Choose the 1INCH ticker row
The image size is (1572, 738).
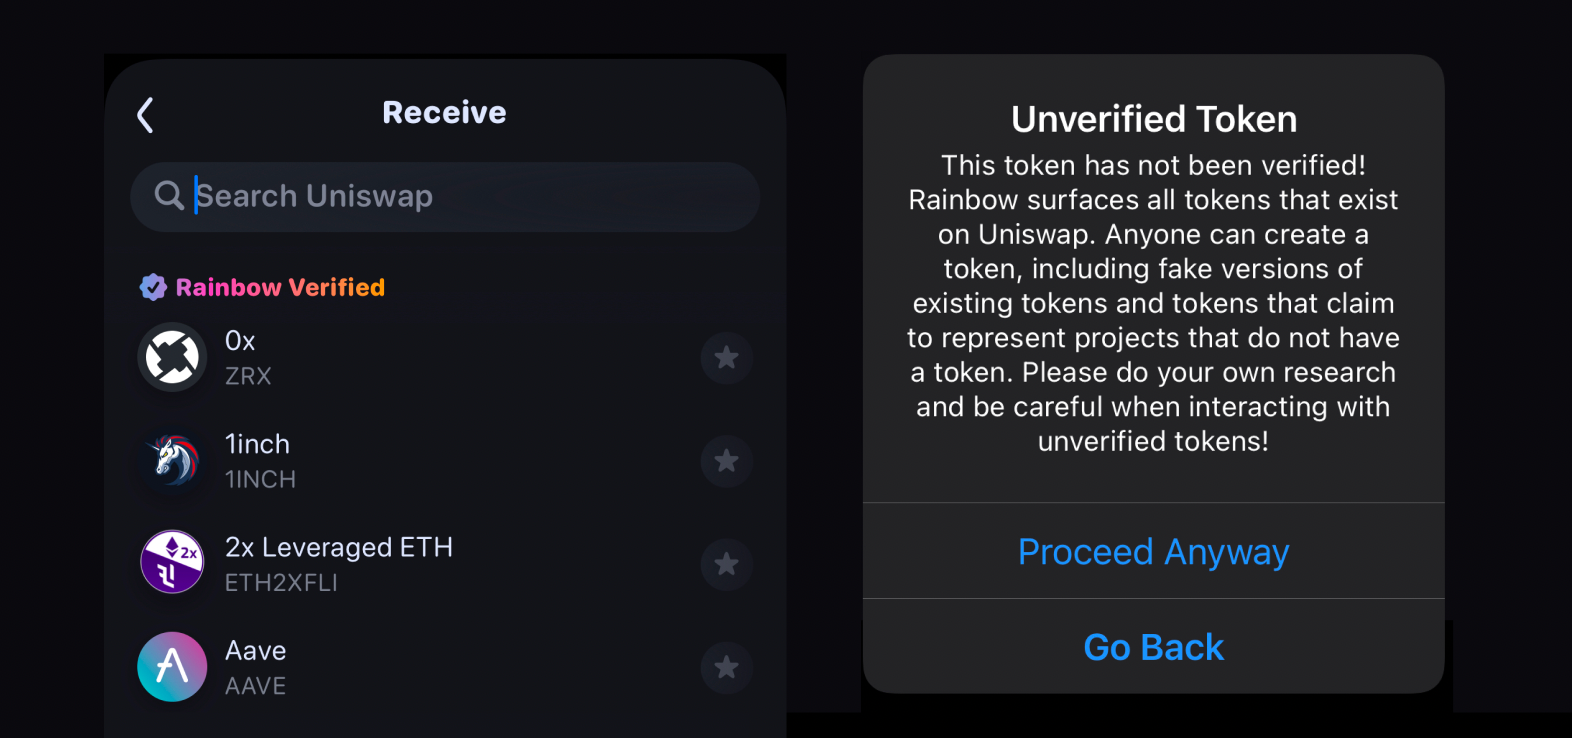[x=260, y=480]
